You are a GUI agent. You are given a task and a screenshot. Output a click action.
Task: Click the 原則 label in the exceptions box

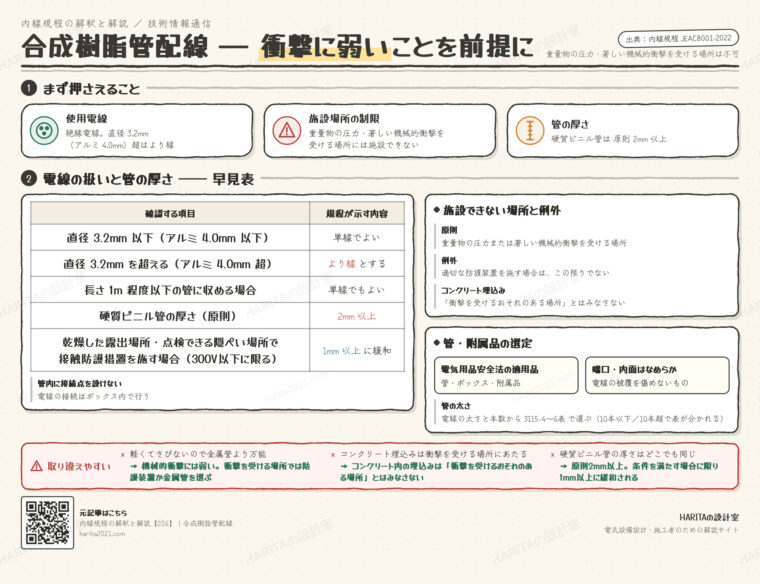(x=449, y=230)
